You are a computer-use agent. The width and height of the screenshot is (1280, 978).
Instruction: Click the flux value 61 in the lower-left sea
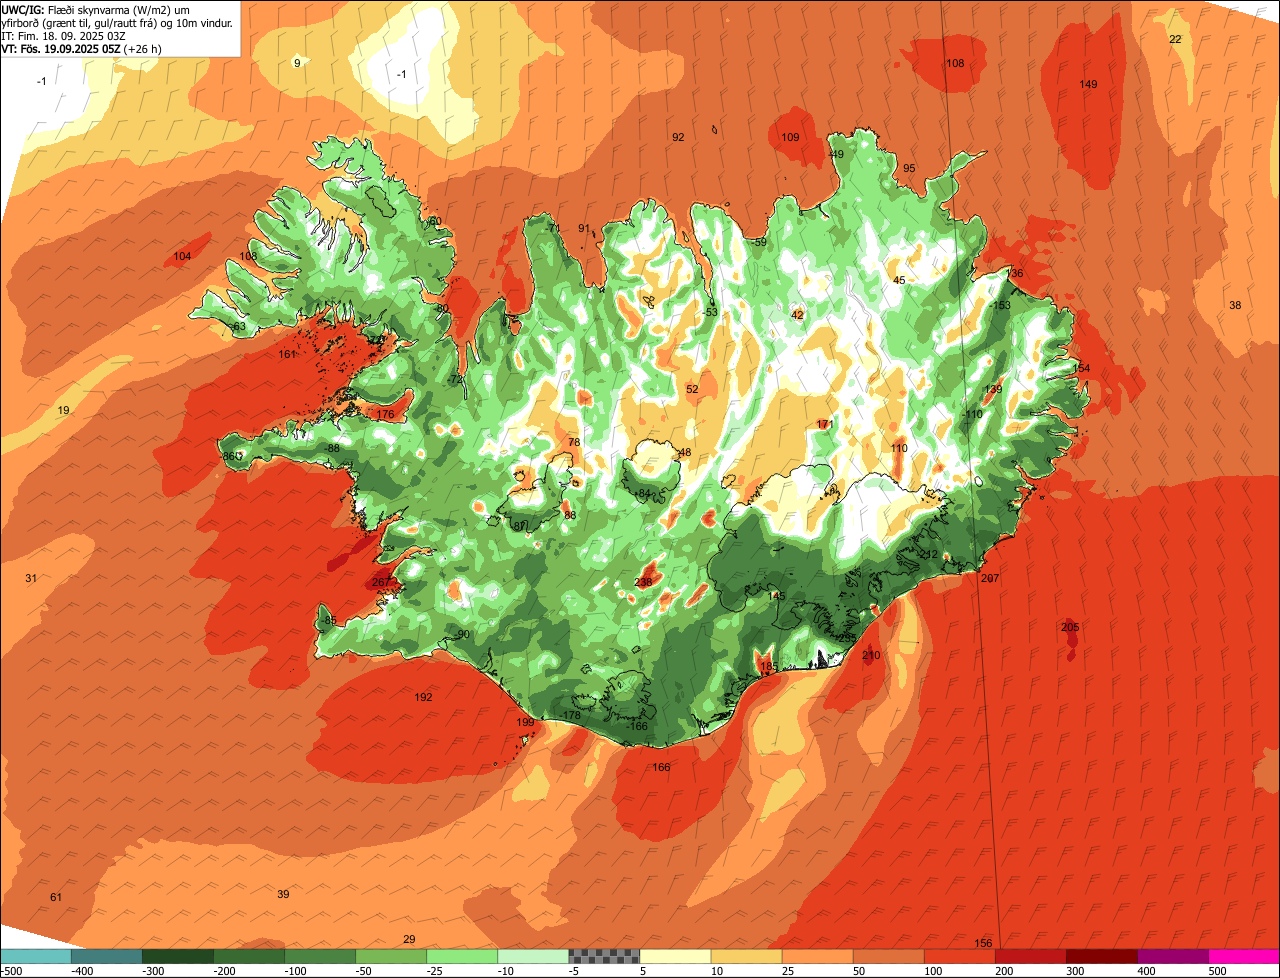click(x=56, y=897)
